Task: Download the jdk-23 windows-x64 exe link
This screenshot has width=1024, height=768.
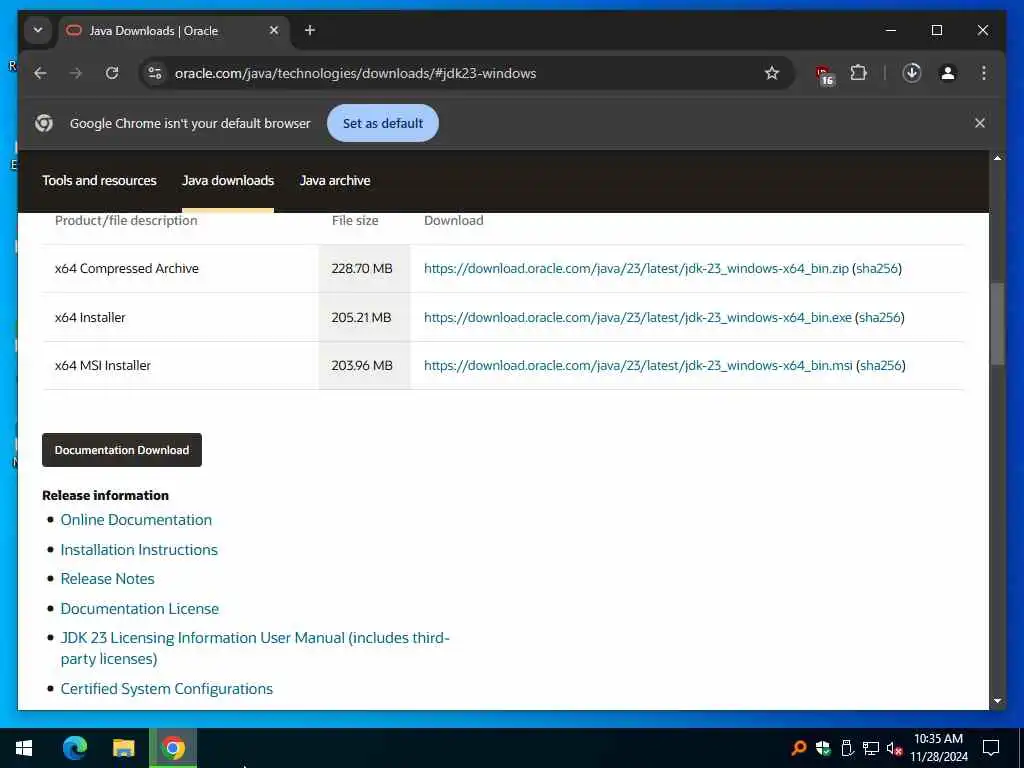Action: (637, 317)
